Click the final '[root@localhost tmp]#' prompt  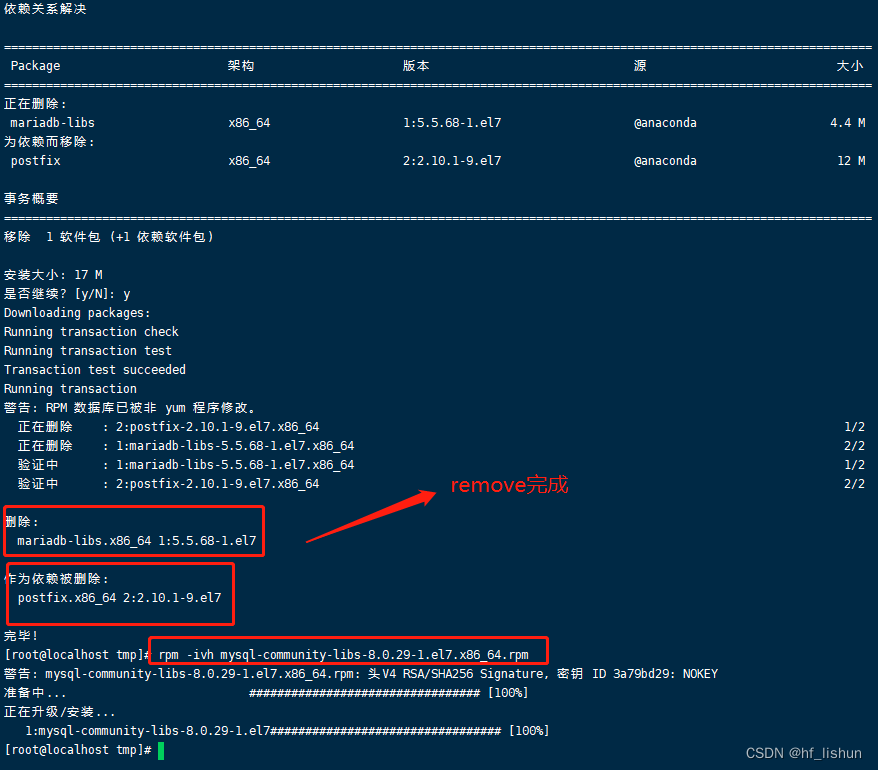[x=78, y=750]
